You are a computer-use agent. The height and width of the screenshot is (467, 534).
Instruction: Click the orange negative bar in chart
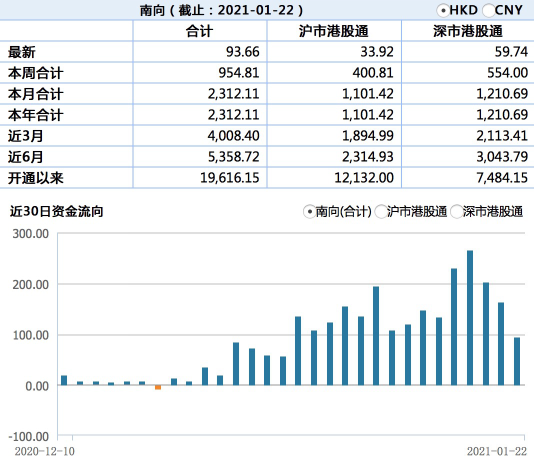pyautogui.click(x=158, y=388)
